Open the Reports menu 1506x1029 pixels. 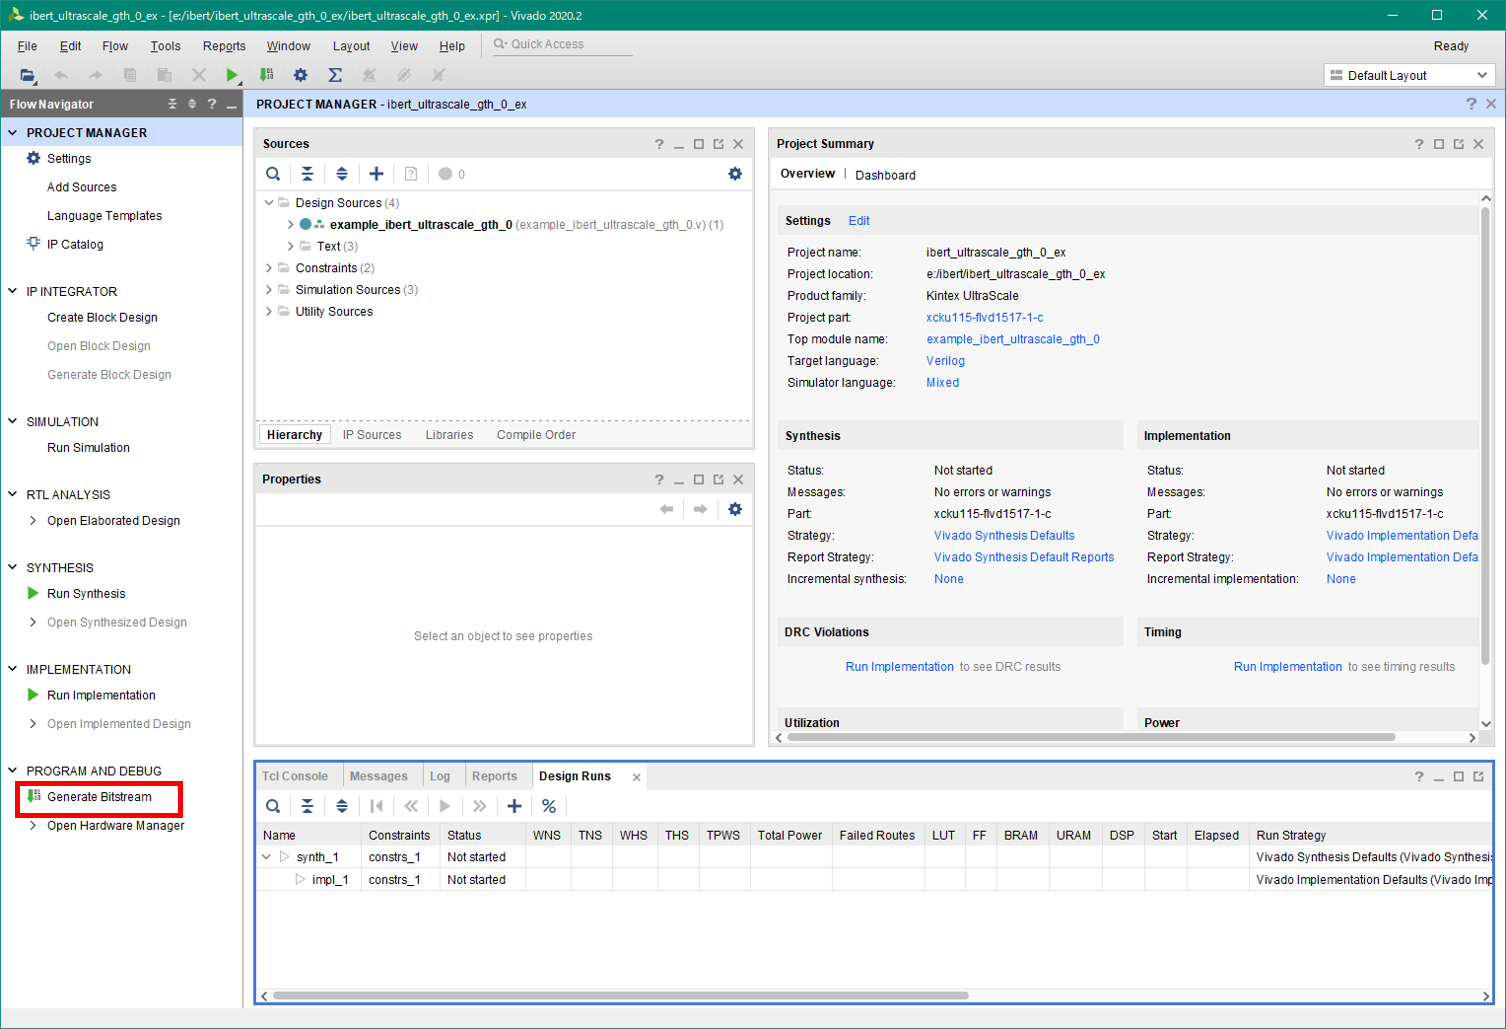click(224, 46)
